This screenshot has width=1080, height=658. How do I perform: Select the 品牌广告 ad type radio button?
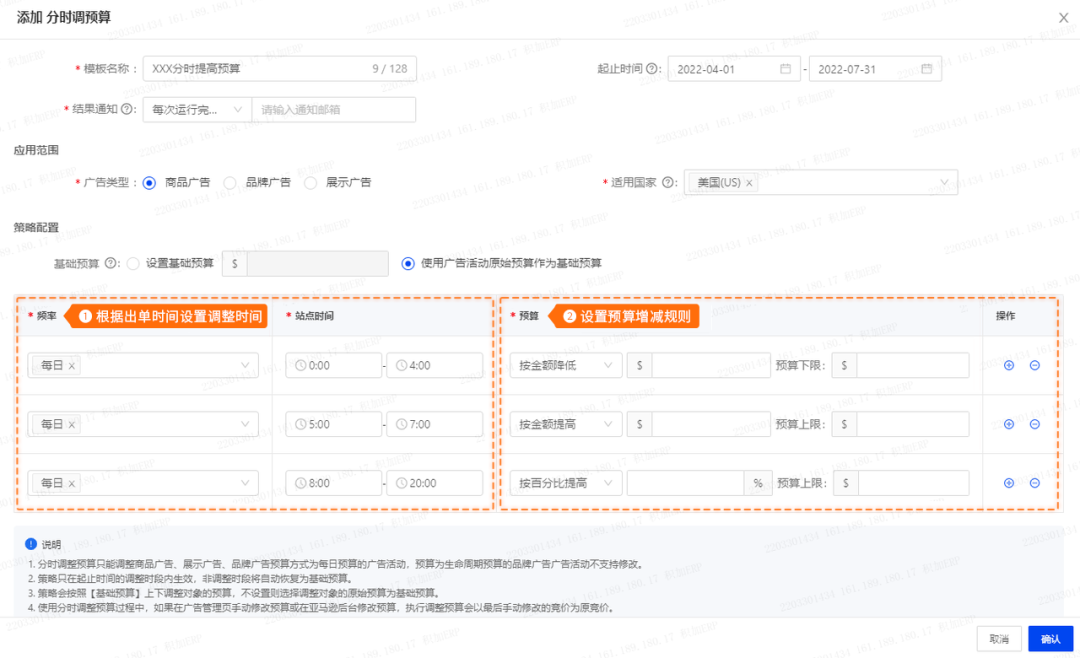(x=230, y=182)
